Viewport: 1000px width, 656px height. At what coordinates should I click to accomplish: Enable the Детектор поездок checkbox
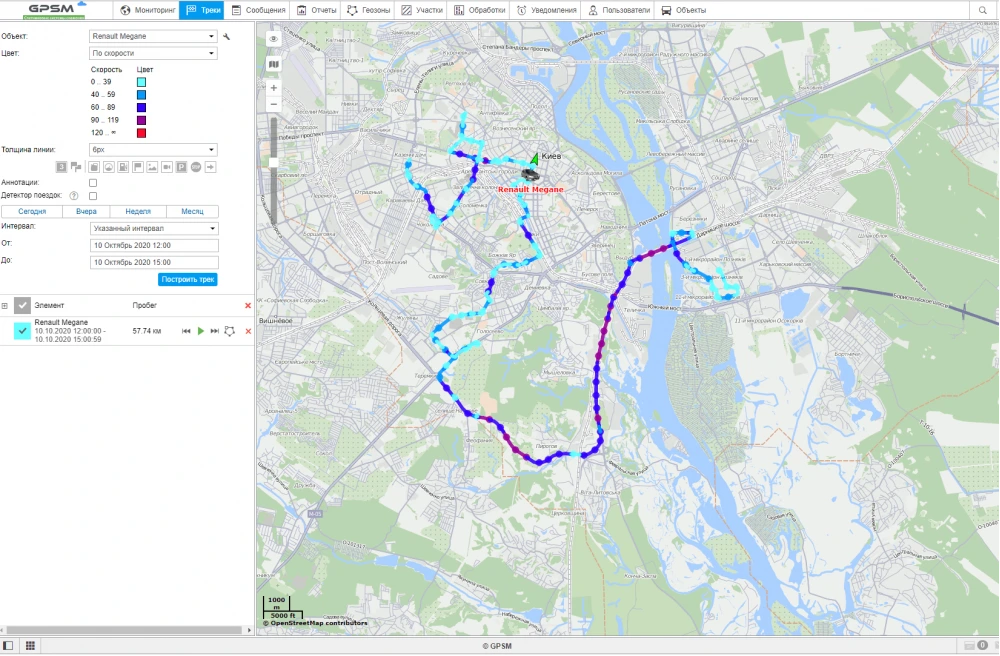coord(93,196)
